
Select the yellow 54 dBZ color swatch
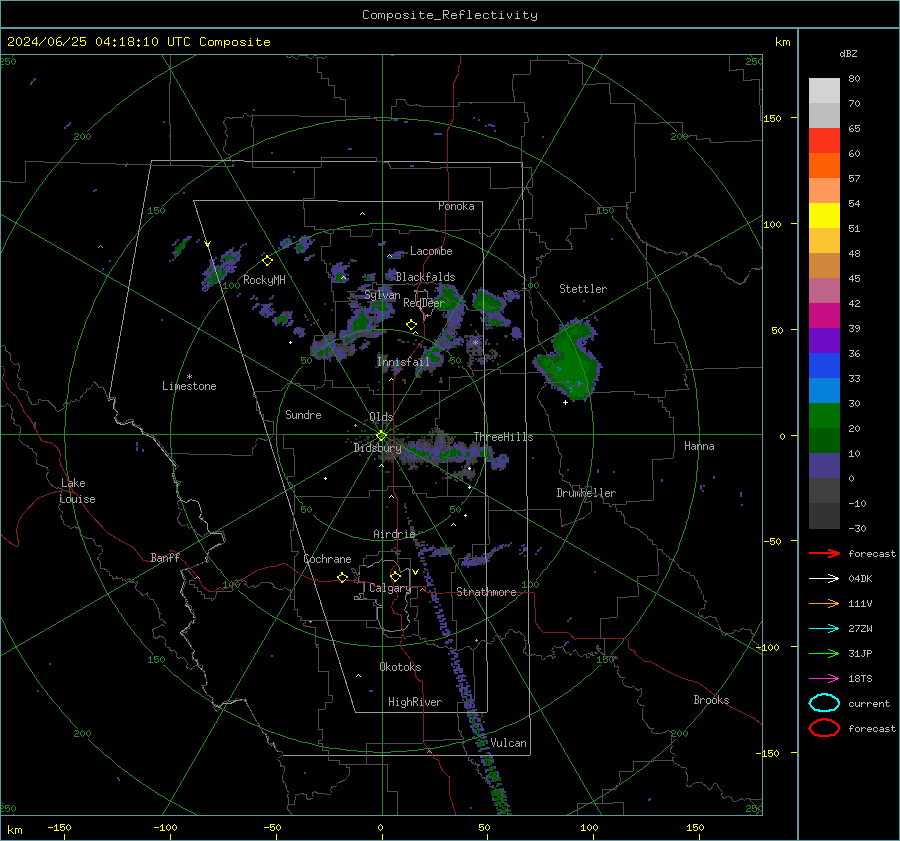824,216
